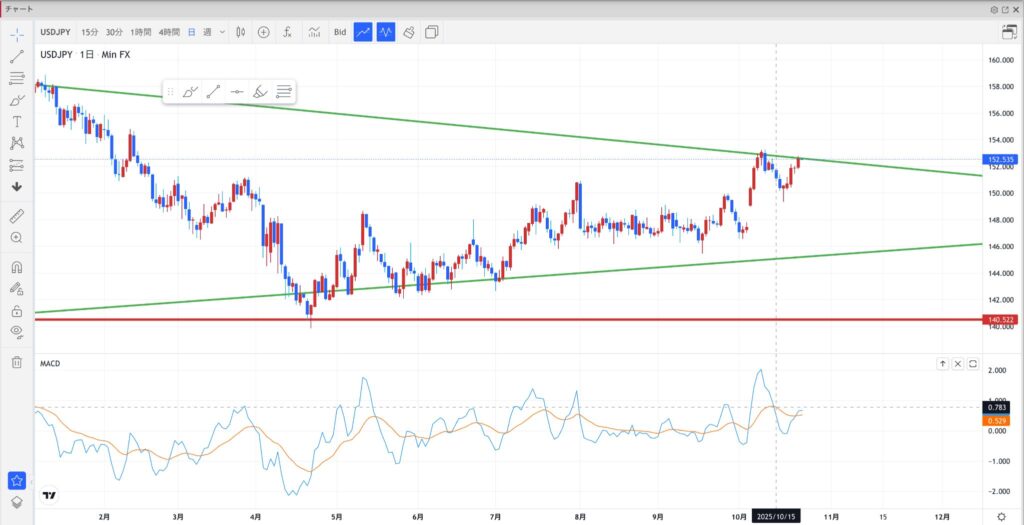Click the zoom in magnifier tool
This screenshot has height=525, width=1024.
17,237
